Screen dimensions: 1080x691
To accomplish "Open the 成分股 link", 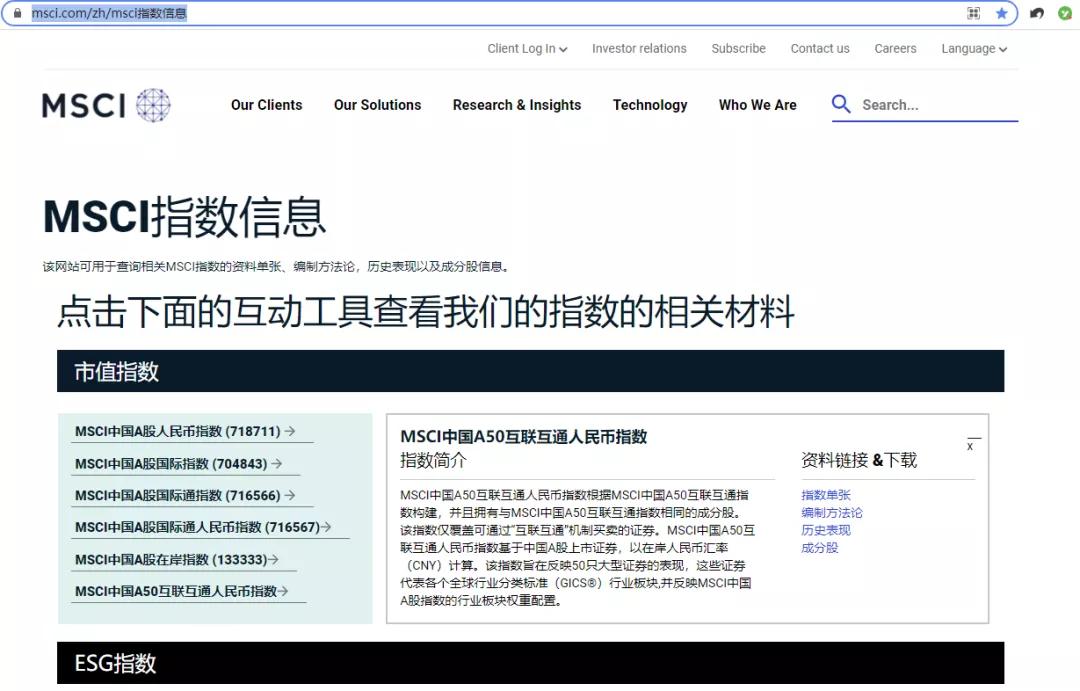I will 819,548.
